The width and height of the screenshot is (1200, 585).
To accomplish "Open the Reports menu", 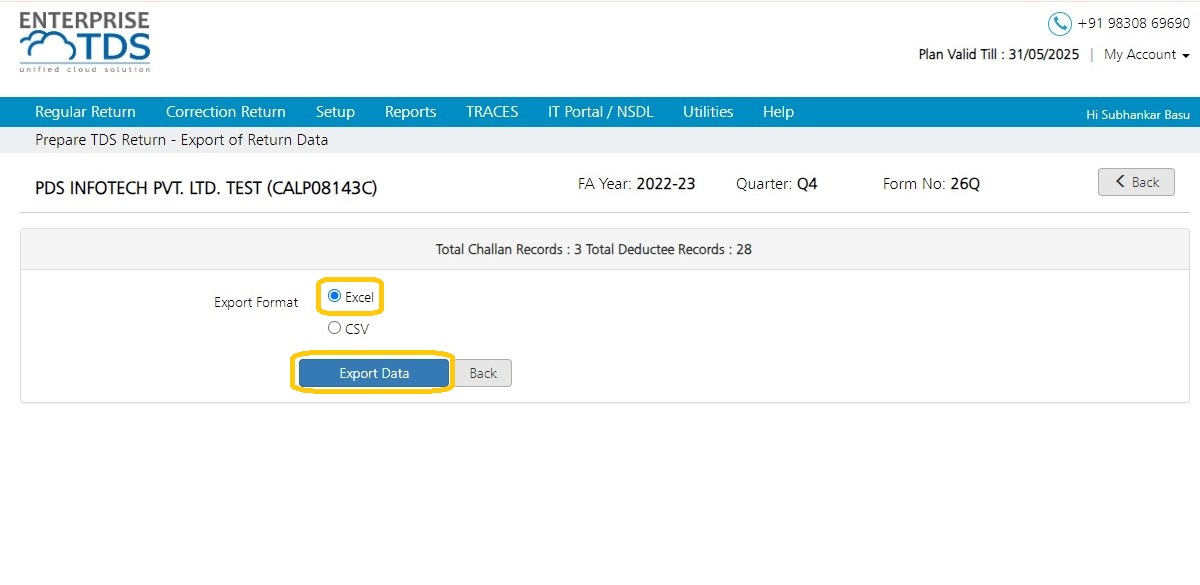I will point(410,112).
